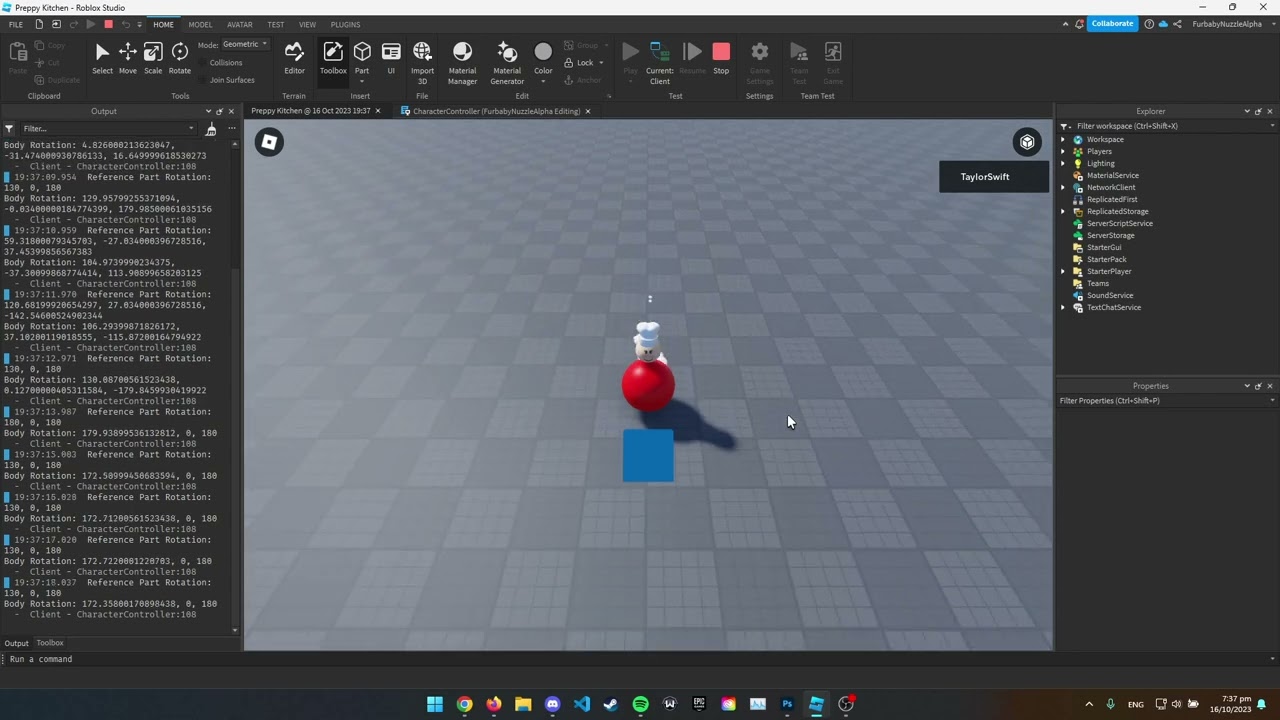Image resolution: width=1280 pixels, height=720 pixels.
Task: Click the Collaborate button
Action: 1112,24
